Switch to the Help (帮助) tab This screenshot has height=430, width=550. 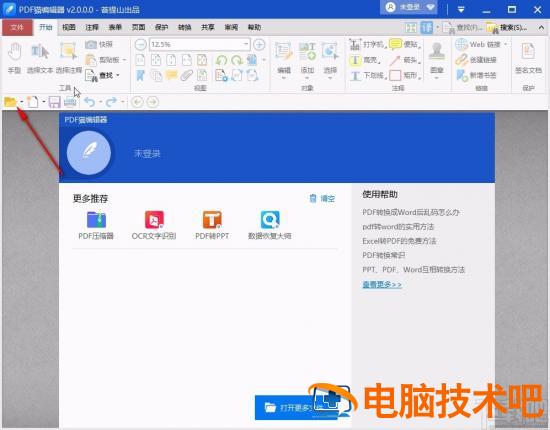pyautogui.click(x=254, y=27)
